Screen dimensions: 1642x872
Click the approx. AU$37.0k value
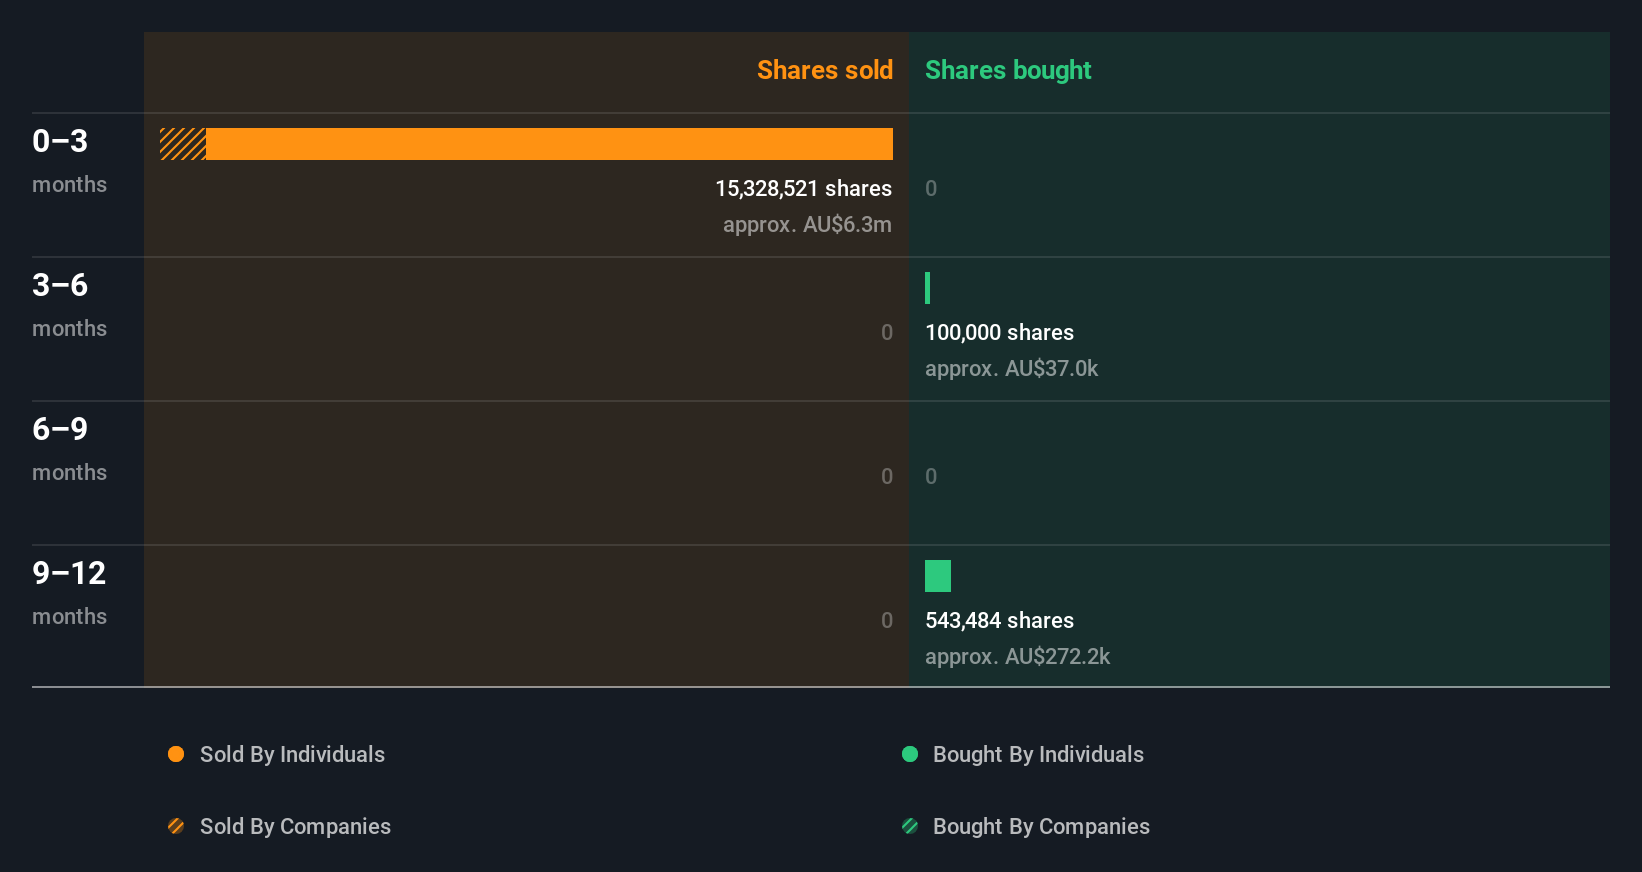tap(1011, 369)
